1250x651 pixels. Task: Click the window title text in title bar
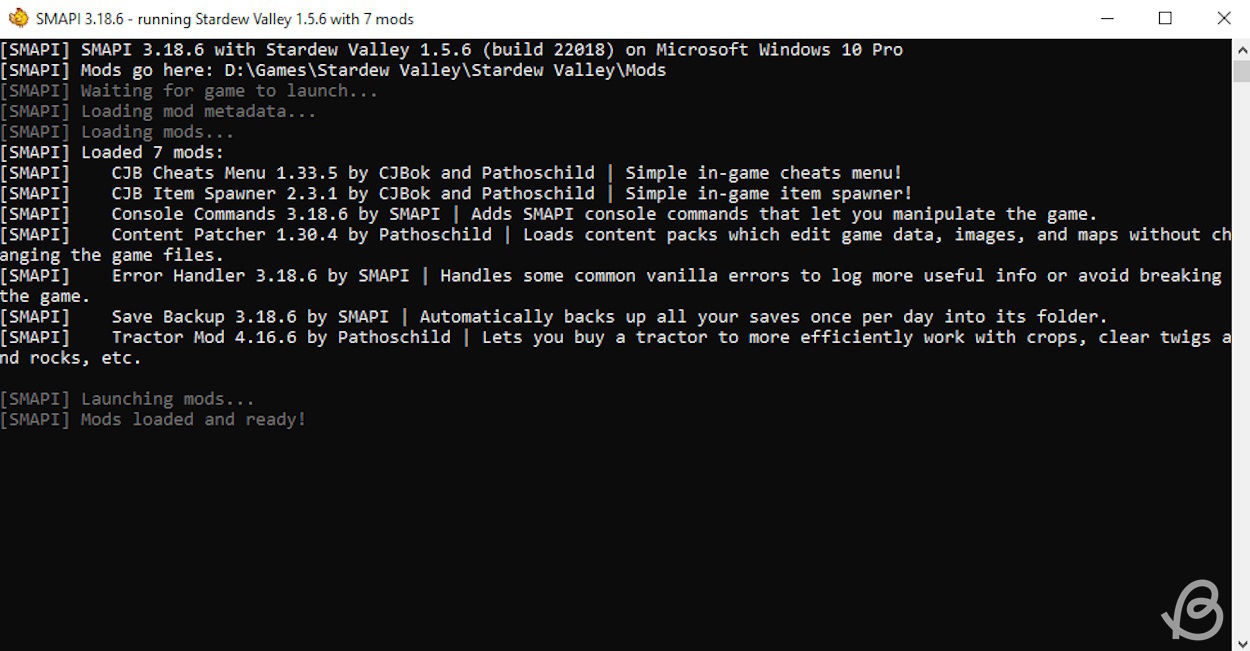(225, 19)
